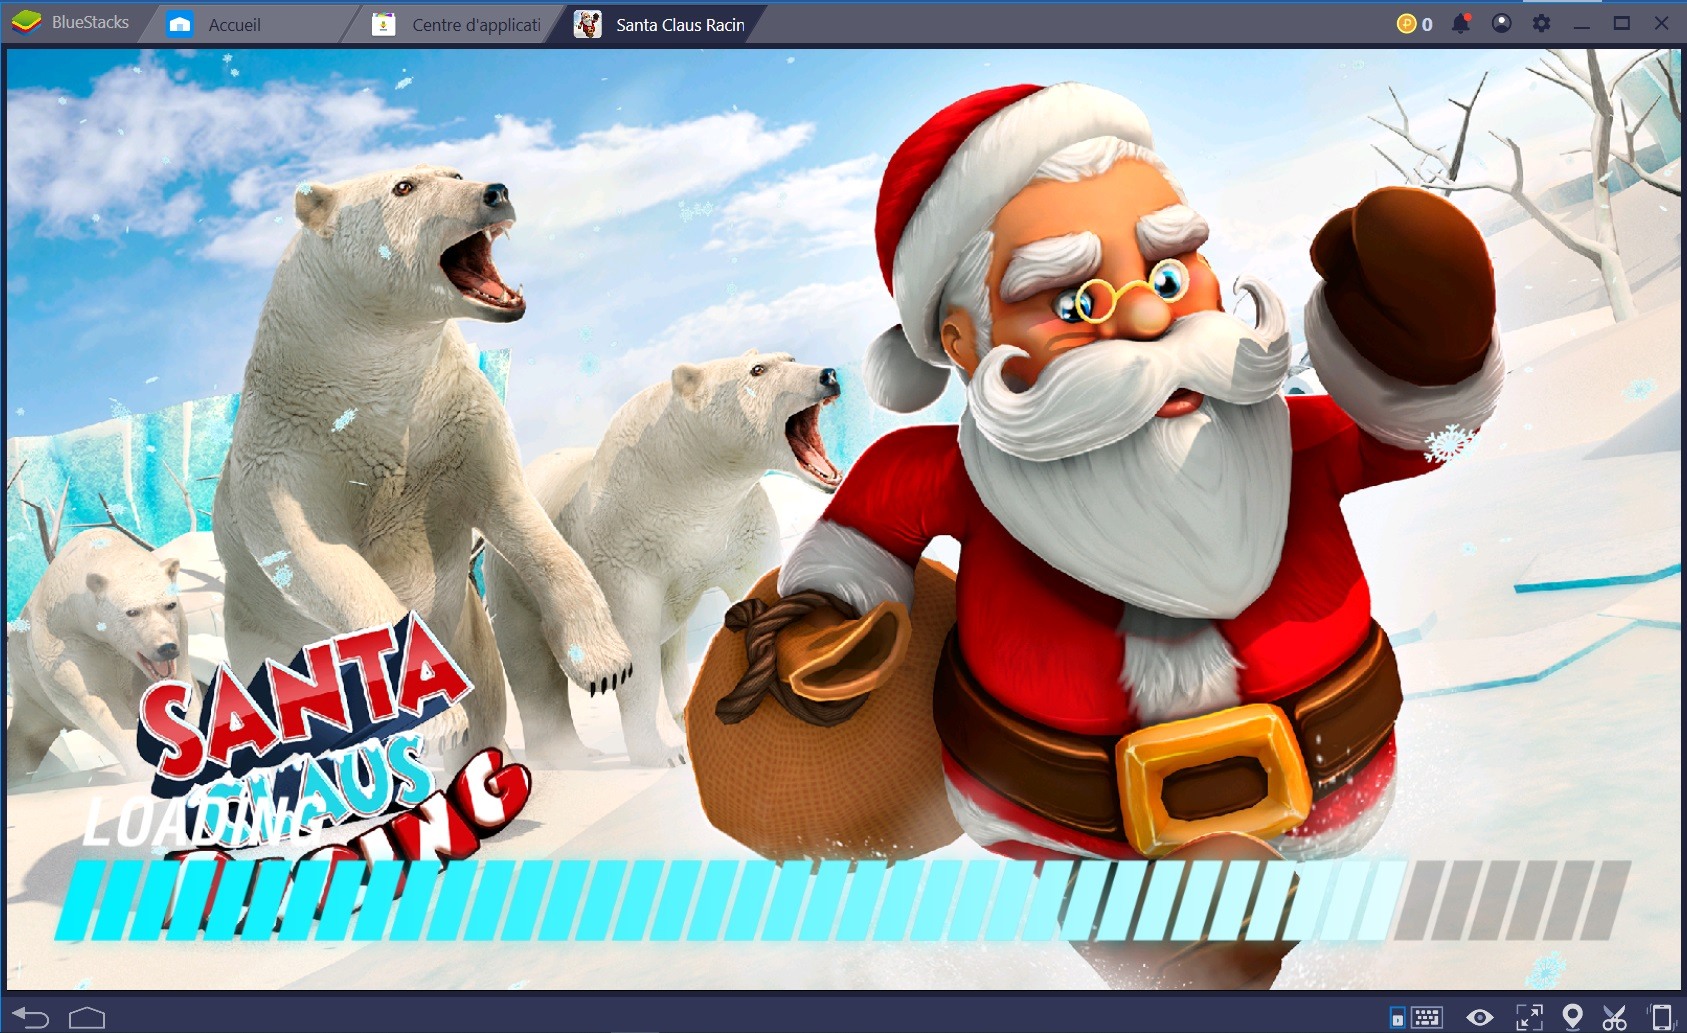Click the Android home button
Screen dimensions: 1687x1033
(x=87, y=1018)
